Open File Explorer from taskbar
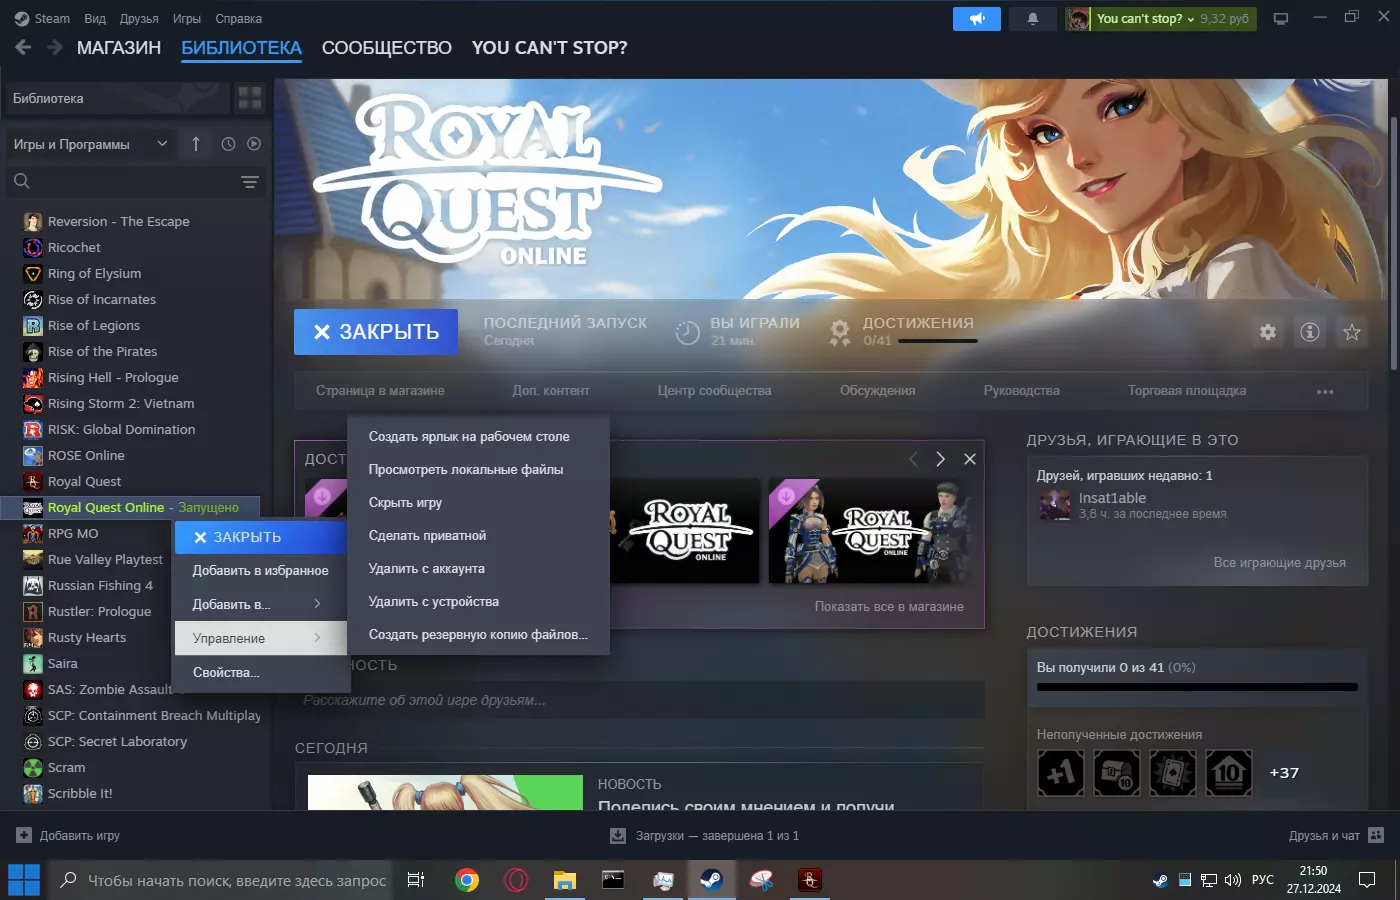 coord(565,880)
